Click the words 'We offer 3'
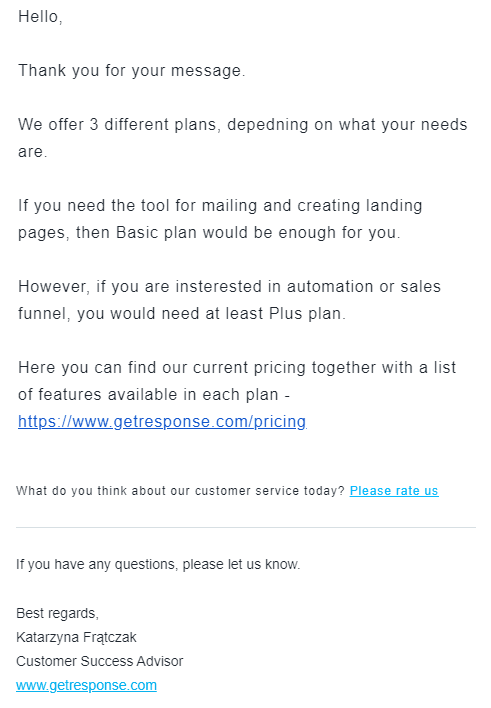Image resolution: width=491 pixels, height=708 pixels. (x=58, y=125)
